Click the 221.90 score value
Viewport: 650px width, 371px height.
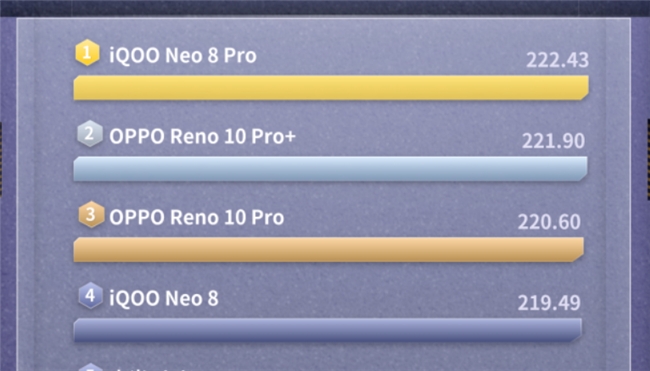553,141
